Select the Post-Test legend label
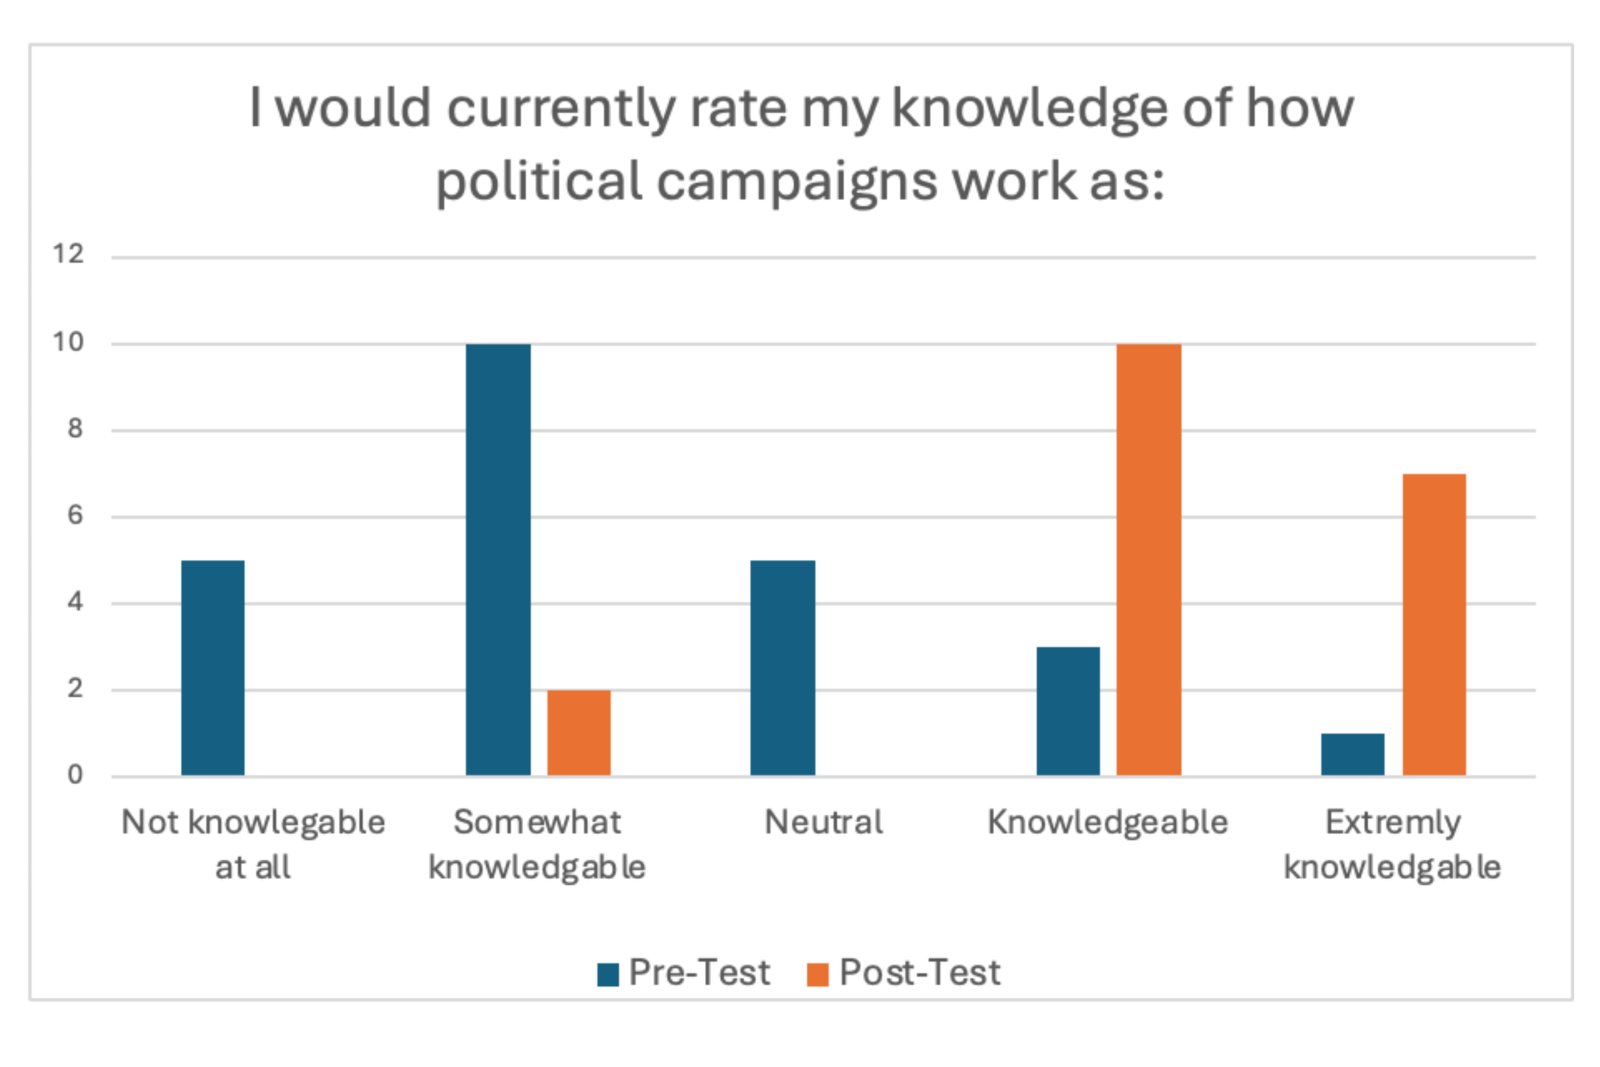Image resolution: width=1600 pixels, height=1067 pixels. click(919, 972)
